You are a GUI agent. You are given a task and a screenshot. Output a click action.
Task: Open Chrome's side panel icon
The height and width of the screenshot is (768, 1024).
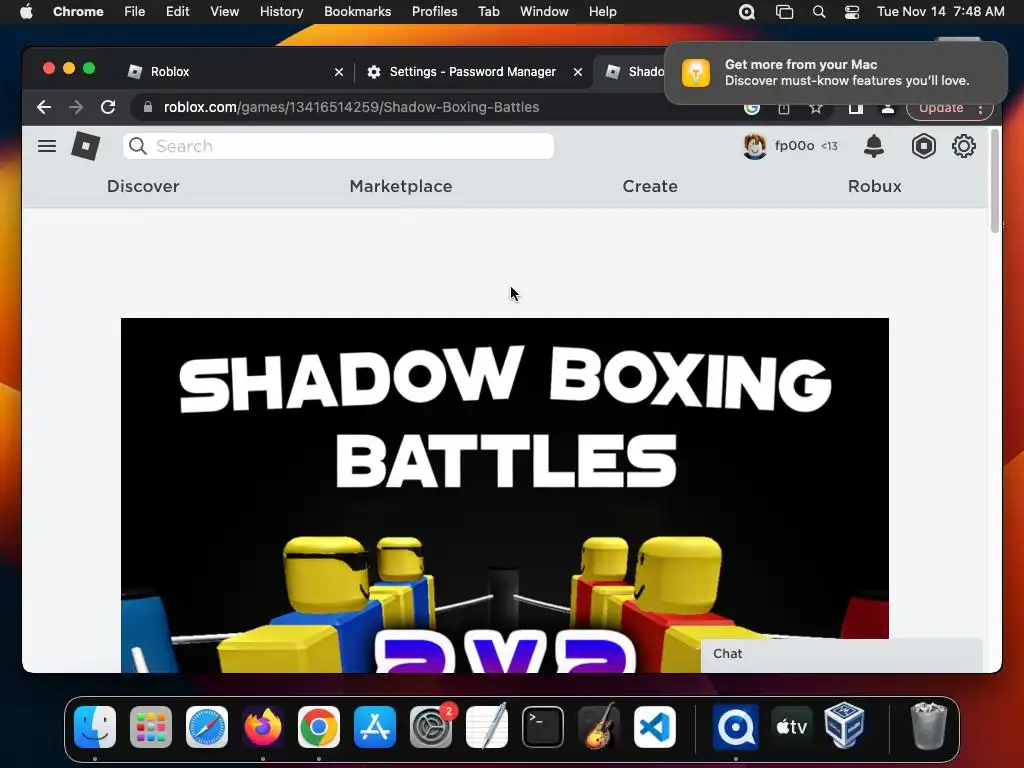(x=855, y=108)
